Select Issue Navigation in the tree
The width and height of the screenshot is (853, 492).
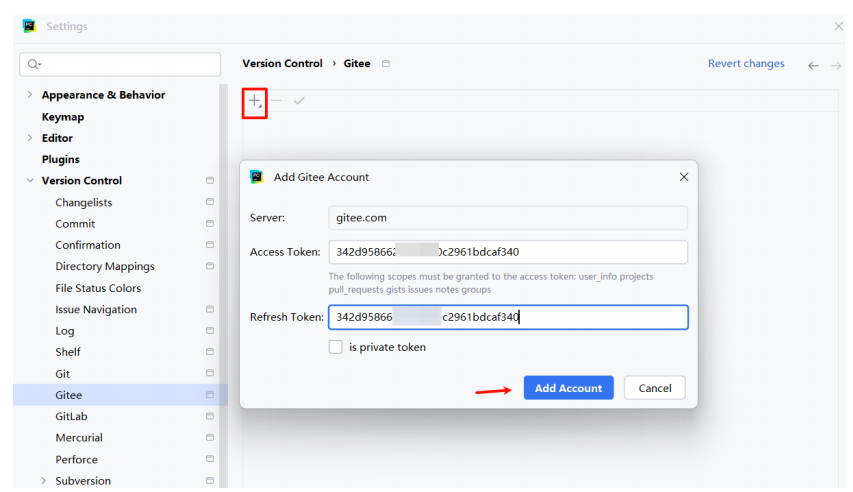point(96,309)
